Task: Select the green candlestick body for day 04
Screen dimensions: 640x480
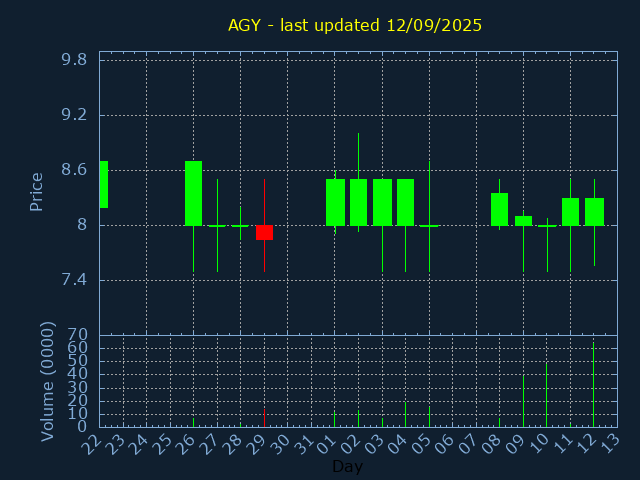Action: click(405, 202)
